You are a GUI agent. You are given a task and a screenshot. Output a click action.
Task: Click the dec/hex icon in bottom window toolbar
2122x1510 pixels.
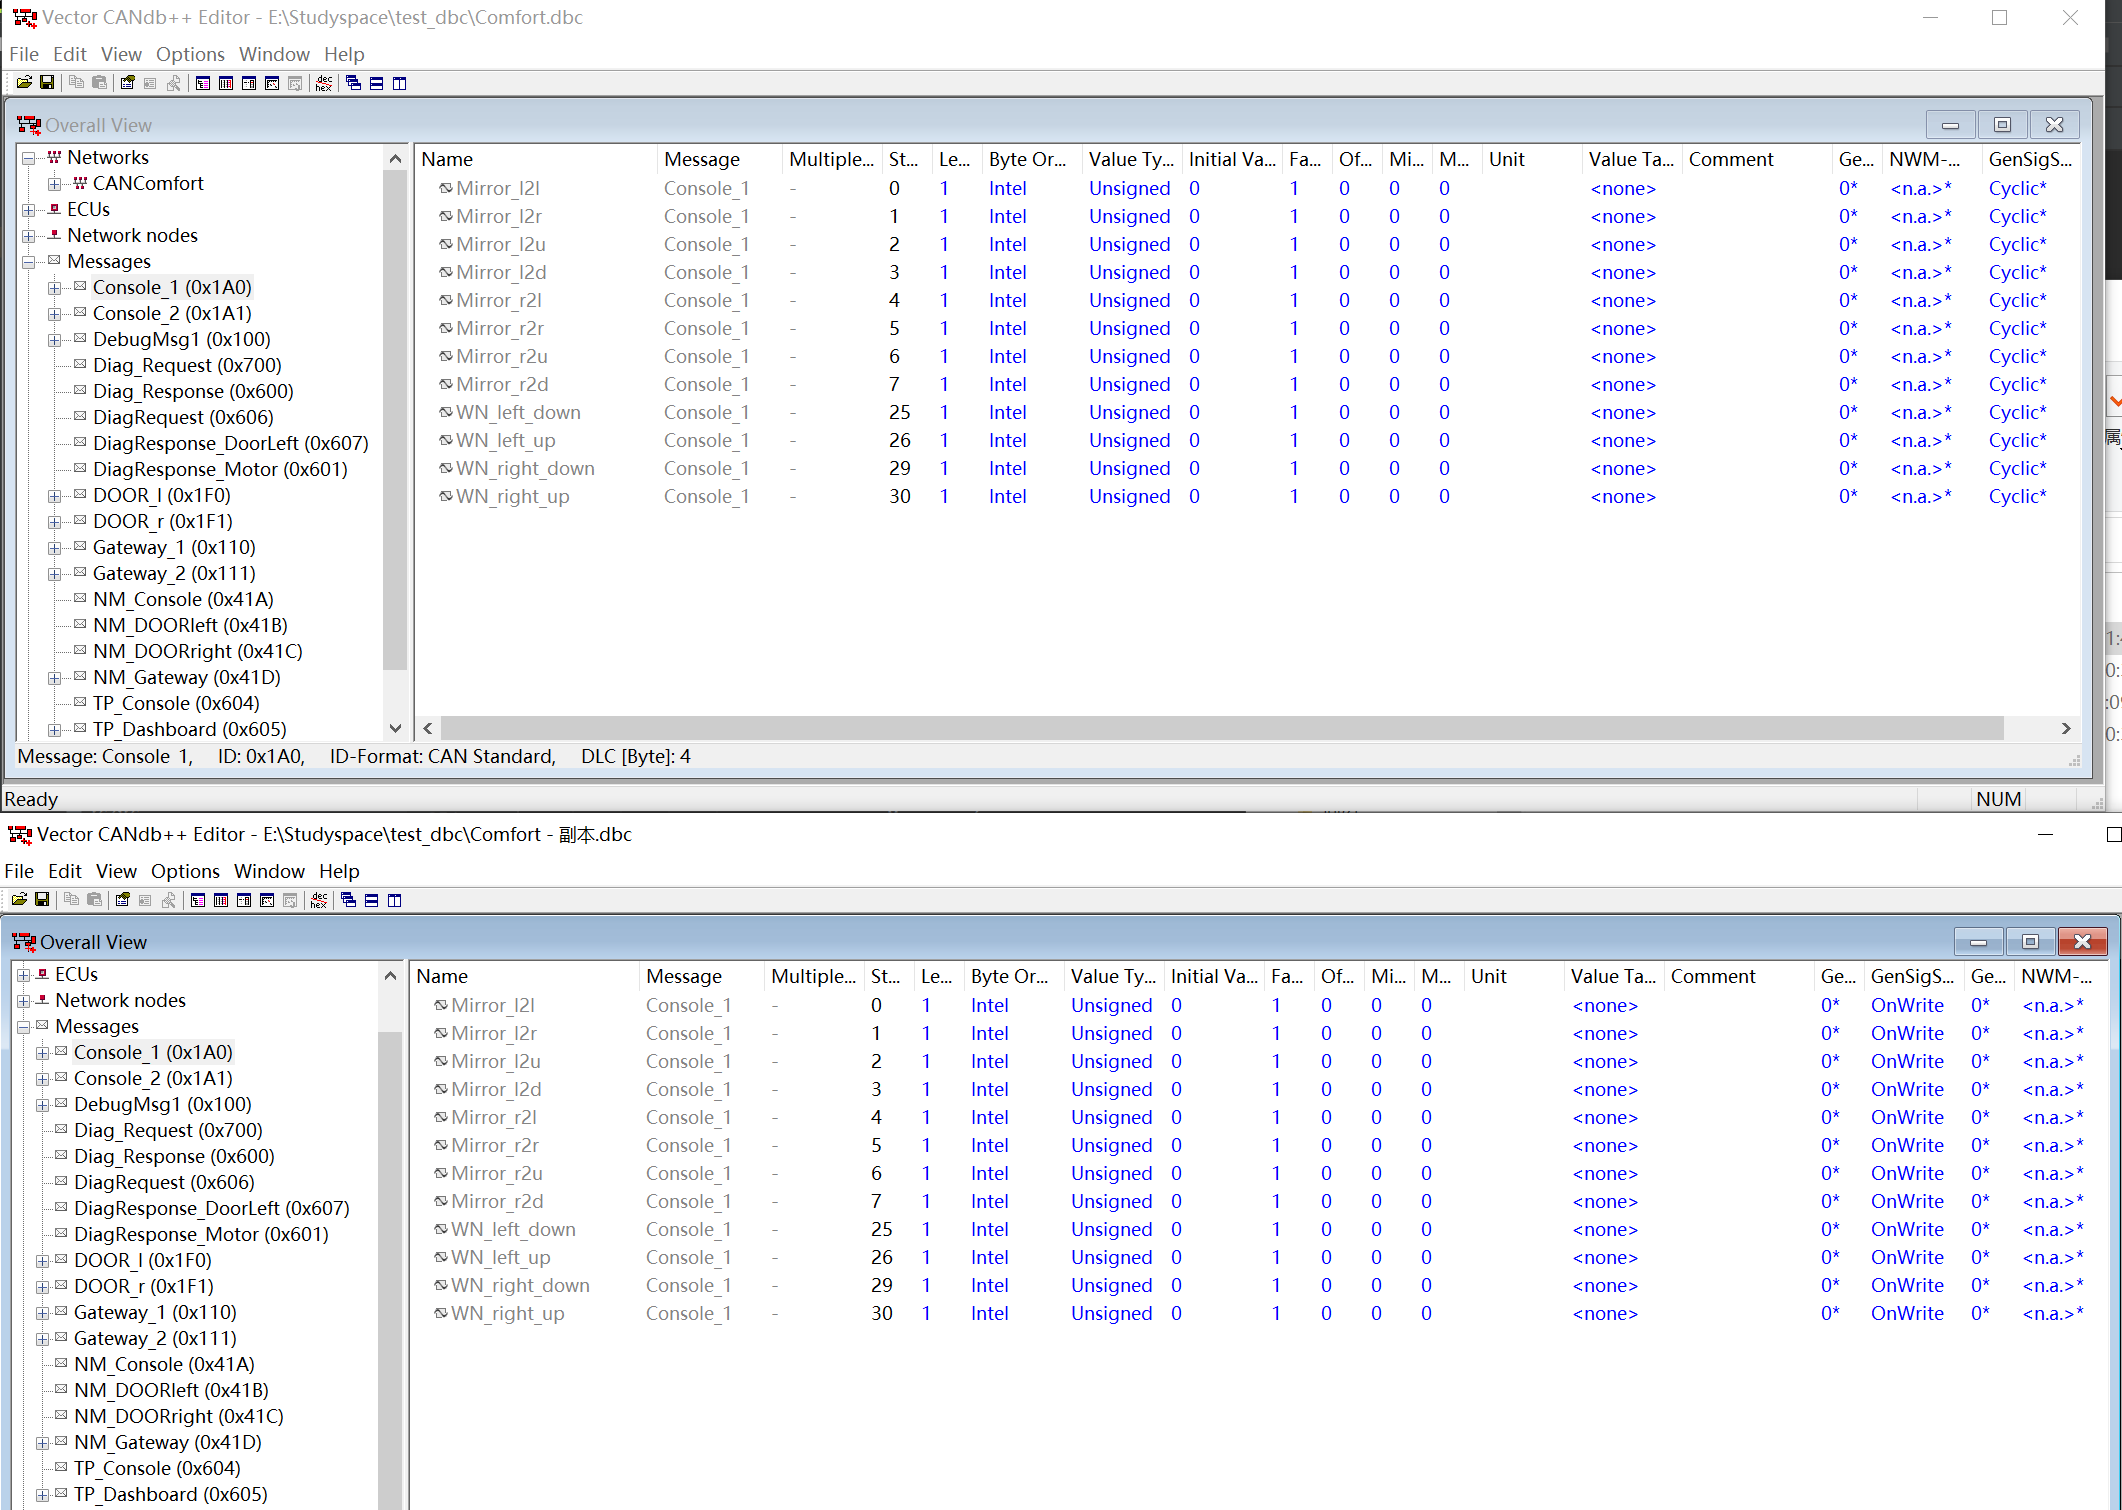(x=319, y=900)
